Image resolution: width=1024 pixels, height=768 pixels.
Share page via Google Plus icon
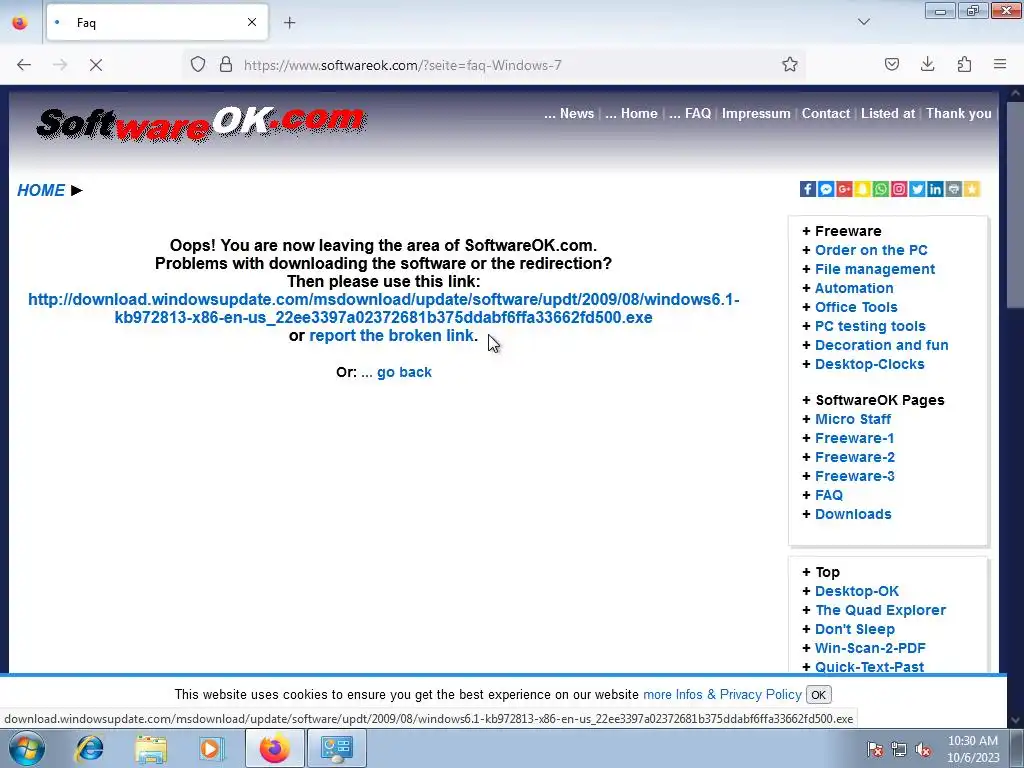[844, 189]
